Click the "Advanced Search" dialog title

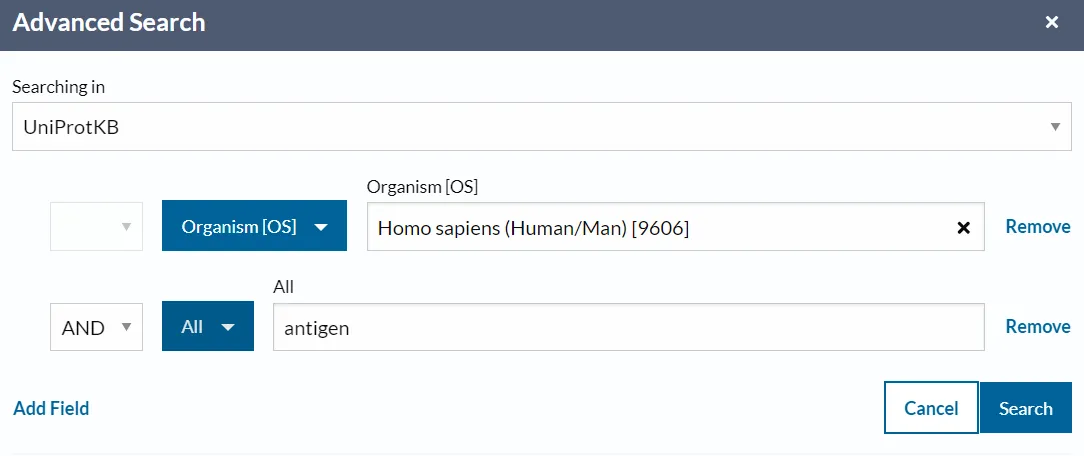tap(109, 22)
